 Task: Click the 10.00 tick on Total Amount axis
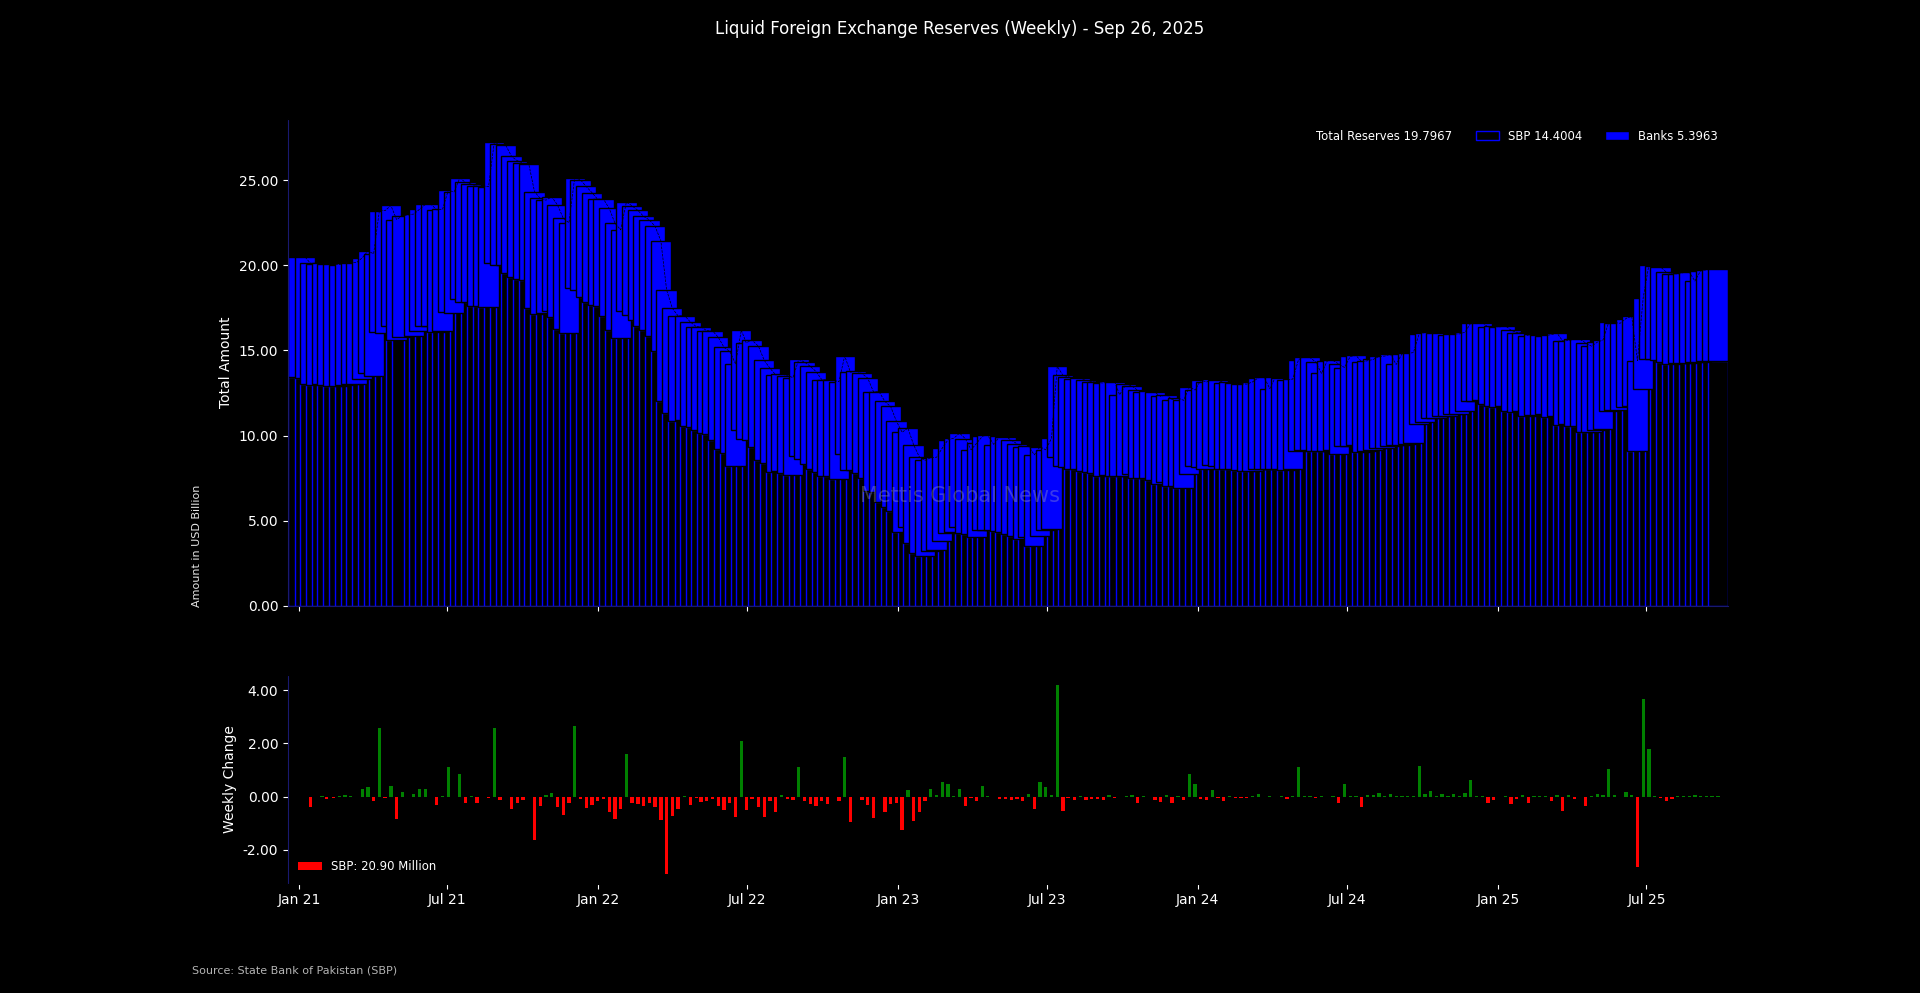[258, 436]
